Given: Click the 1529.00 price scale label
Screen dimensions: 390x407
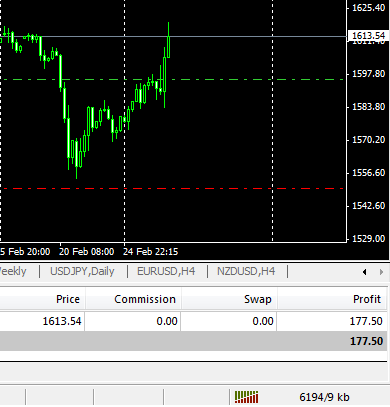Looking at the screenshot, I should (x=369, y=239).
